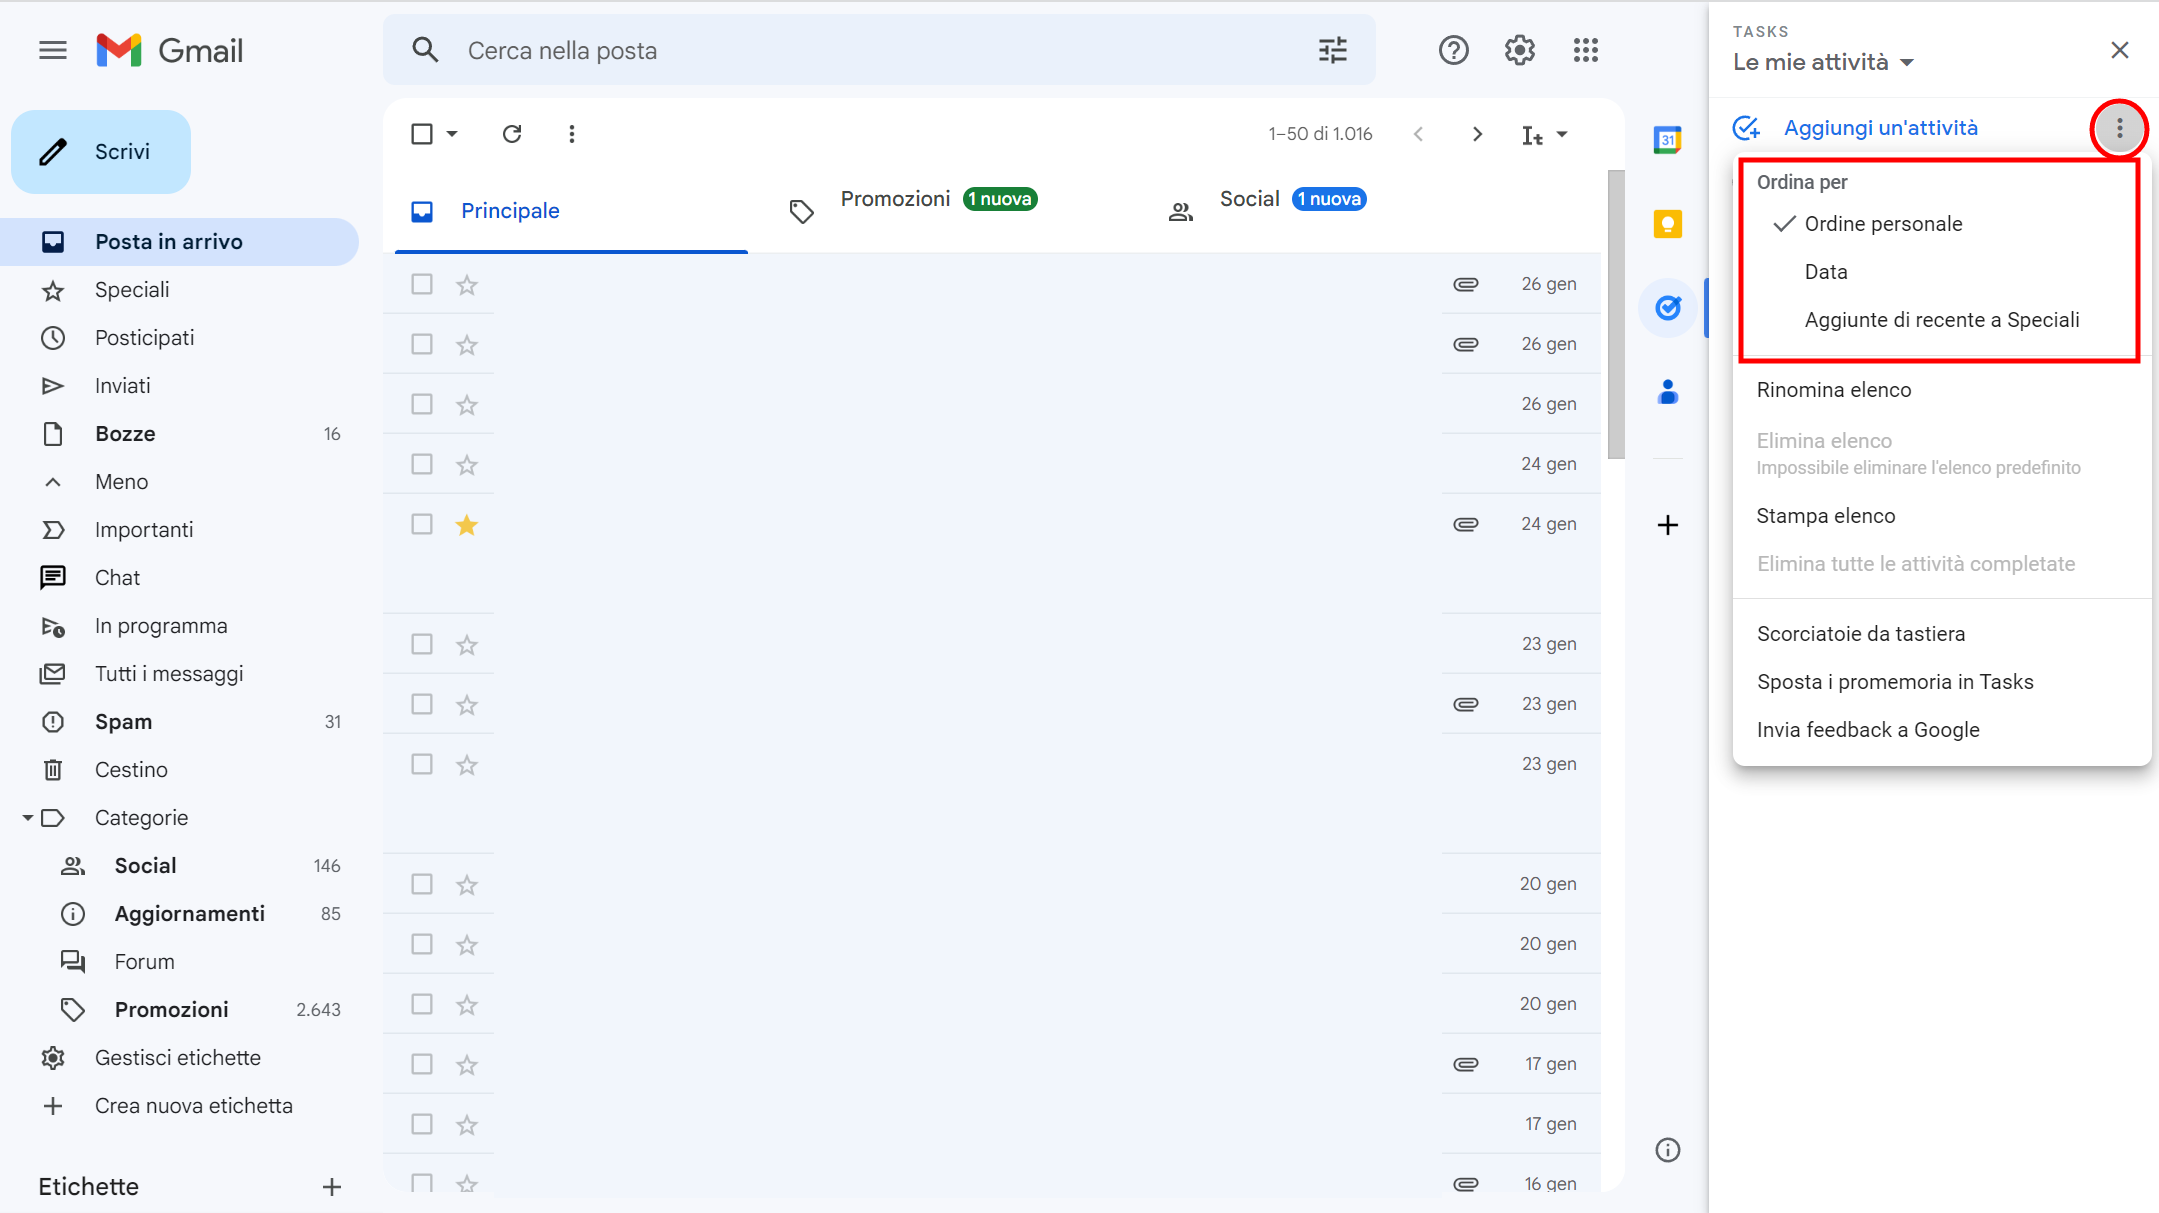Collapse sidebar with Meno

click(x=121, y=482)
